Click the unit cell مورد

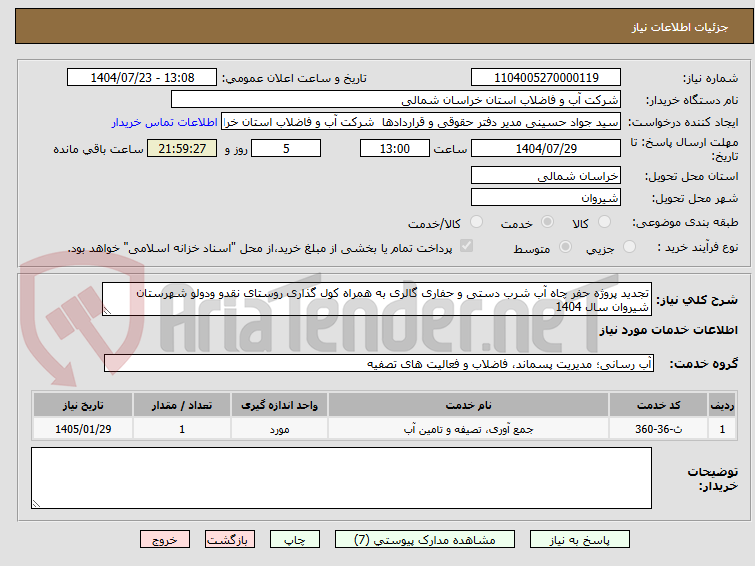279,429
